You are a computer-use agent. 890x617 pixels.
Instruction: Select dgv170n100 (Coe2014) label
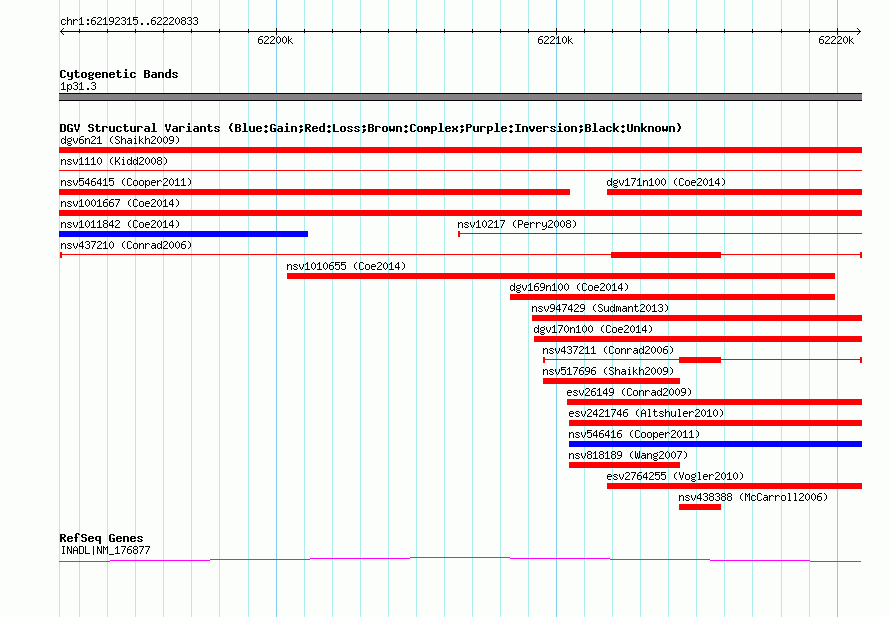click(593, 329)
